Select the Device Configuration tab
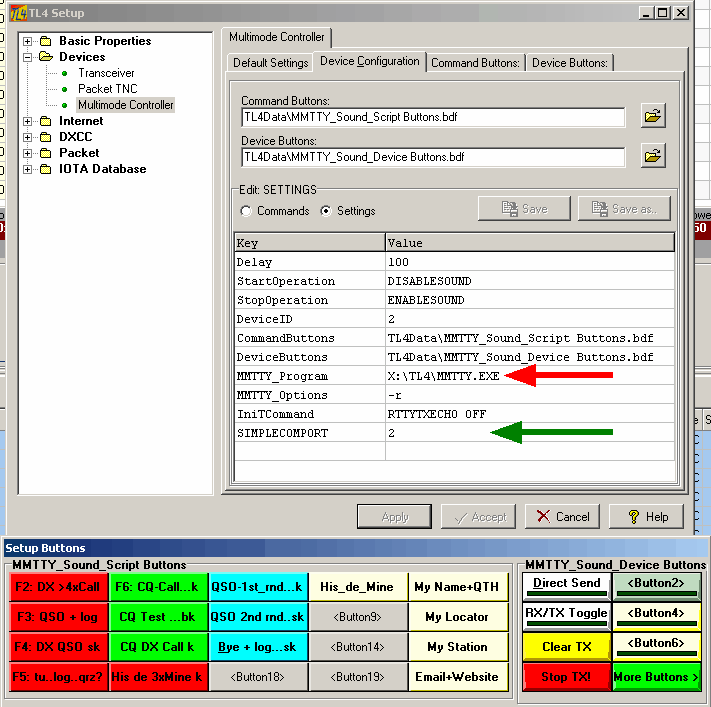The height and width of the screenshot is (707, 711). [x=370, y=61]
